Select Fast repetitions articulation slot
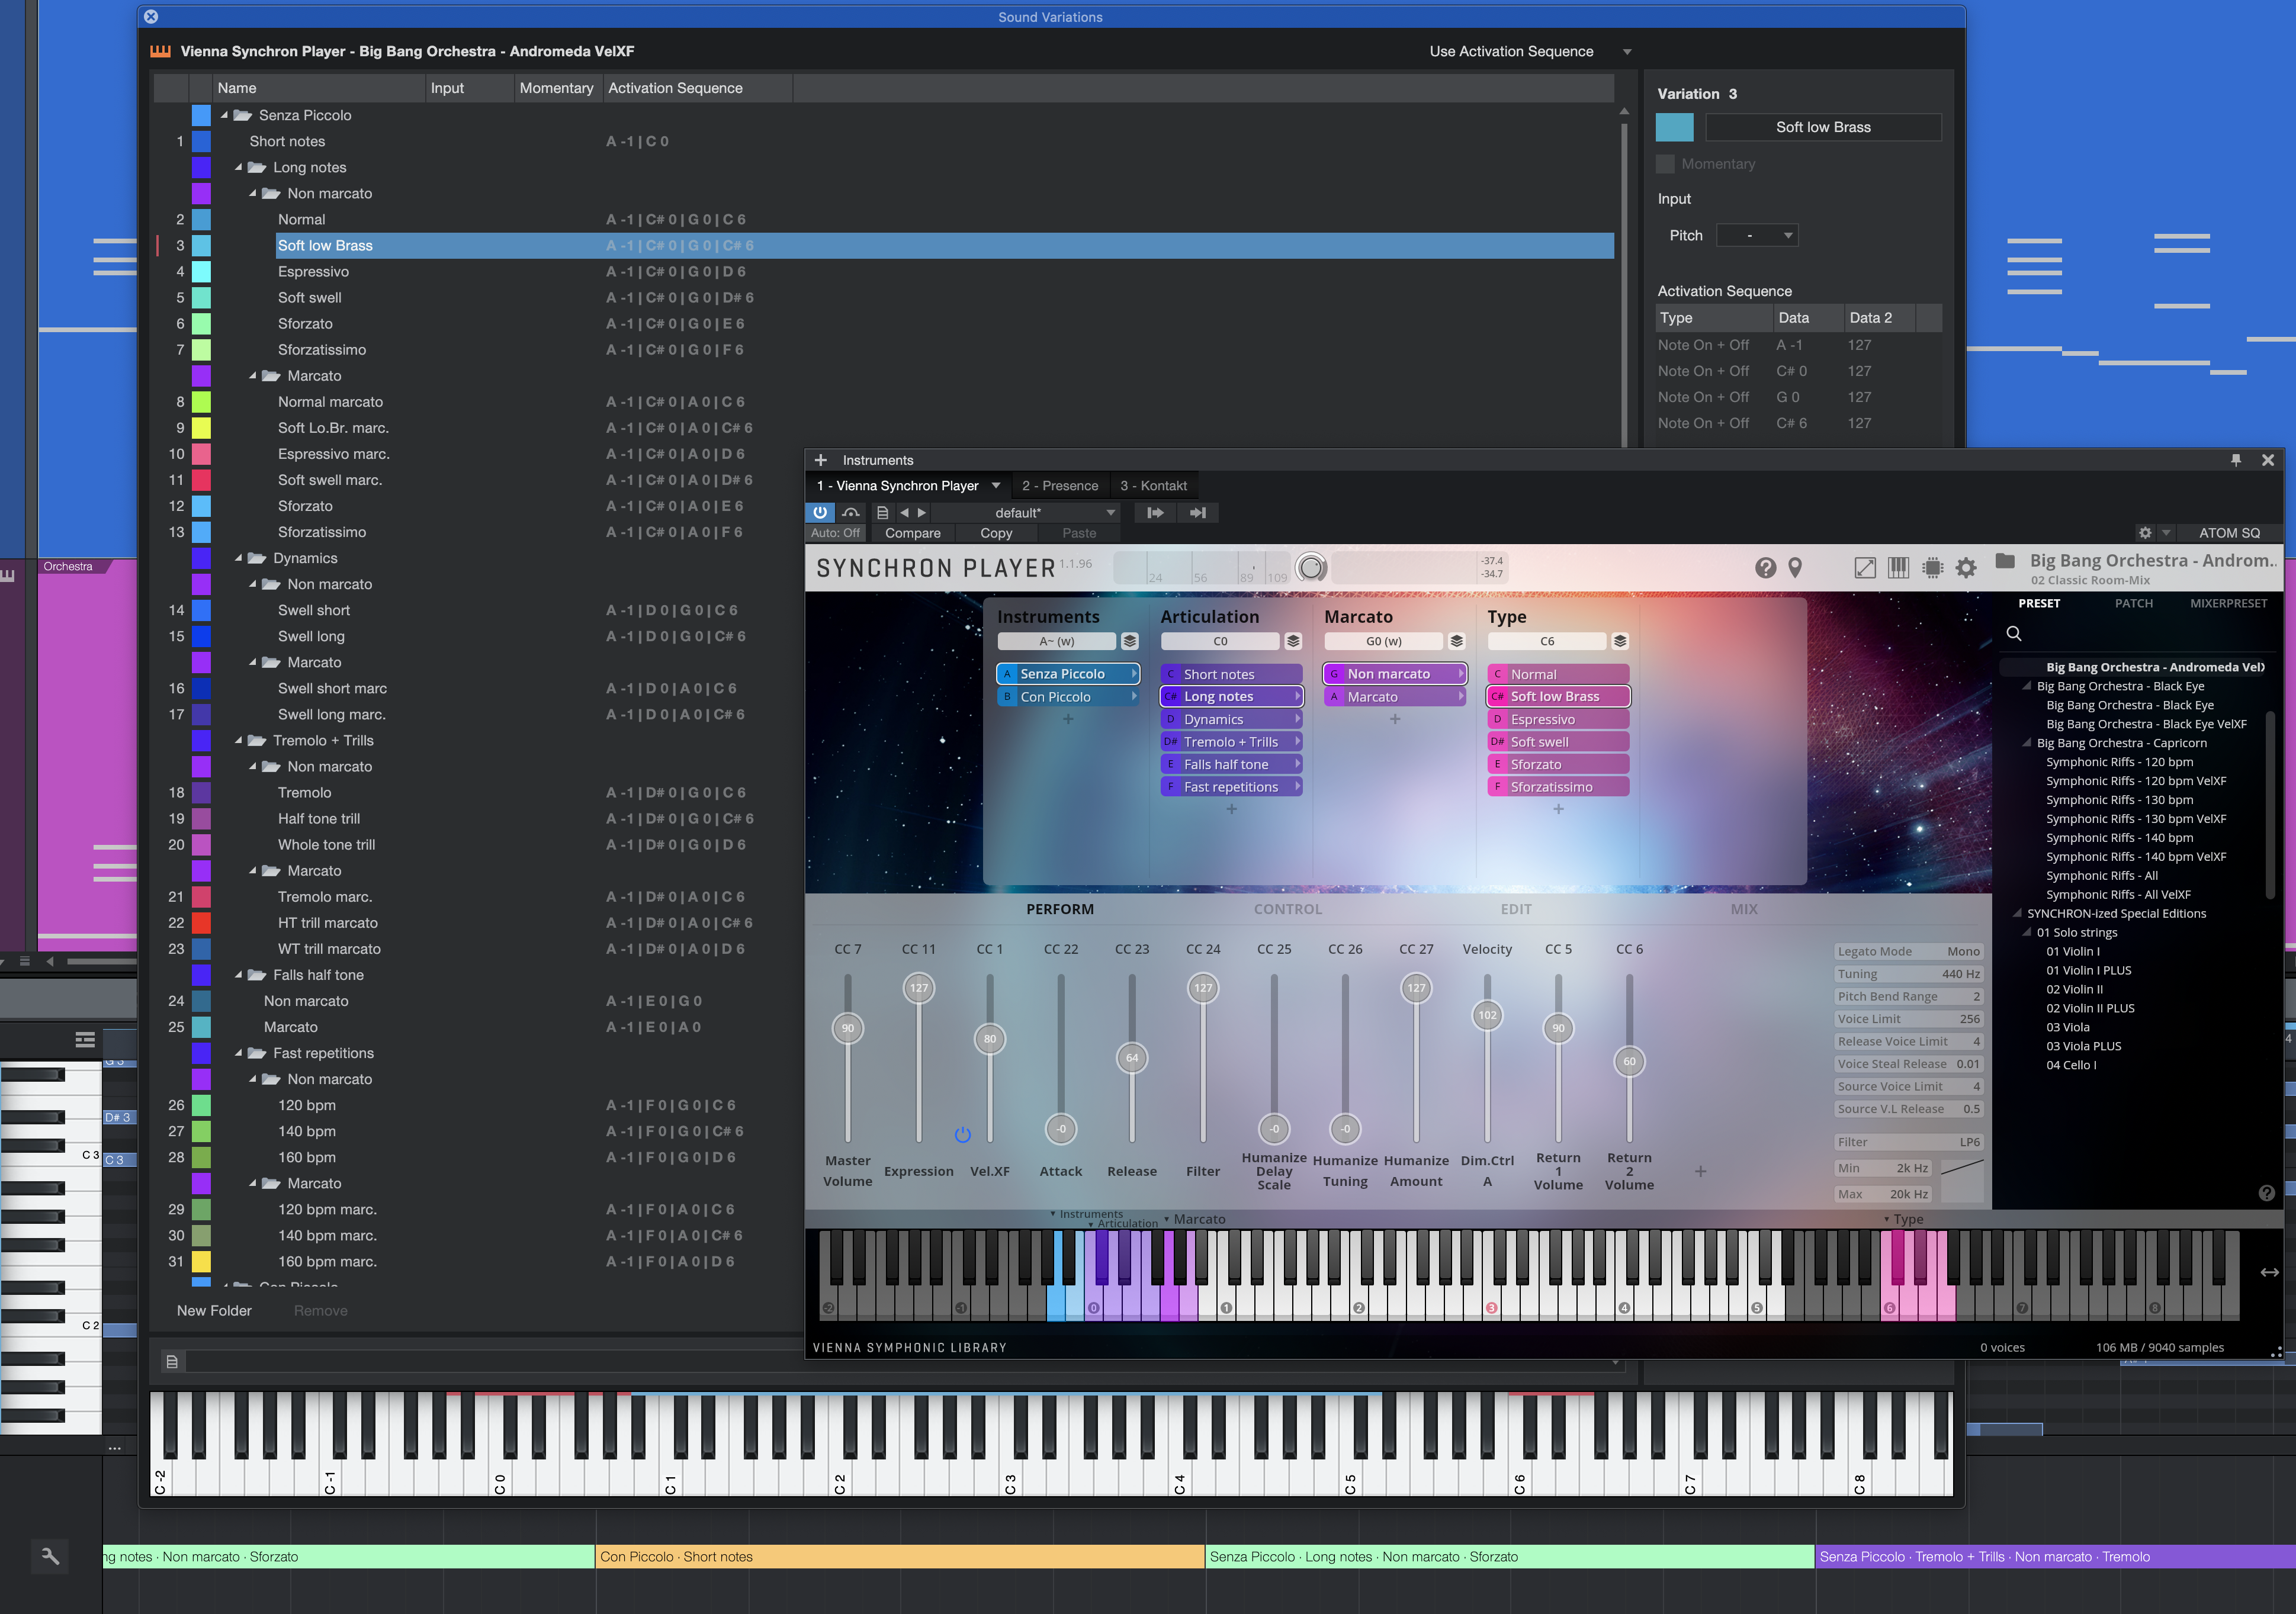Image resolution: width=2296 pixels, height=1614 pixels. click(x=1231, y=786)
